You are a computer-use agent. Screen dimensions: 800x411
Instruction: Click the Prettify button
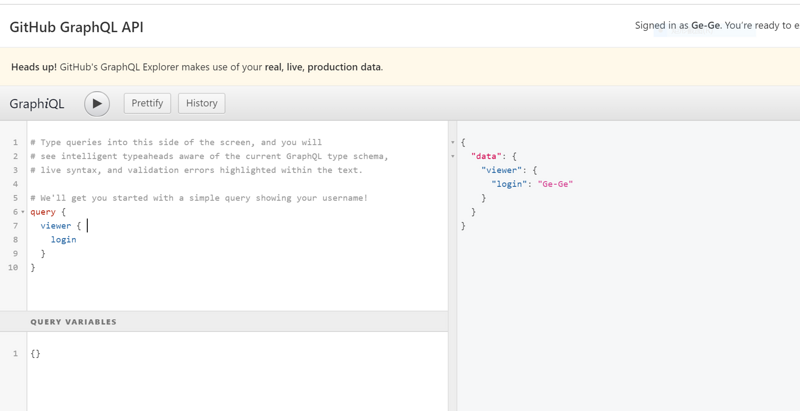[147, 104]
